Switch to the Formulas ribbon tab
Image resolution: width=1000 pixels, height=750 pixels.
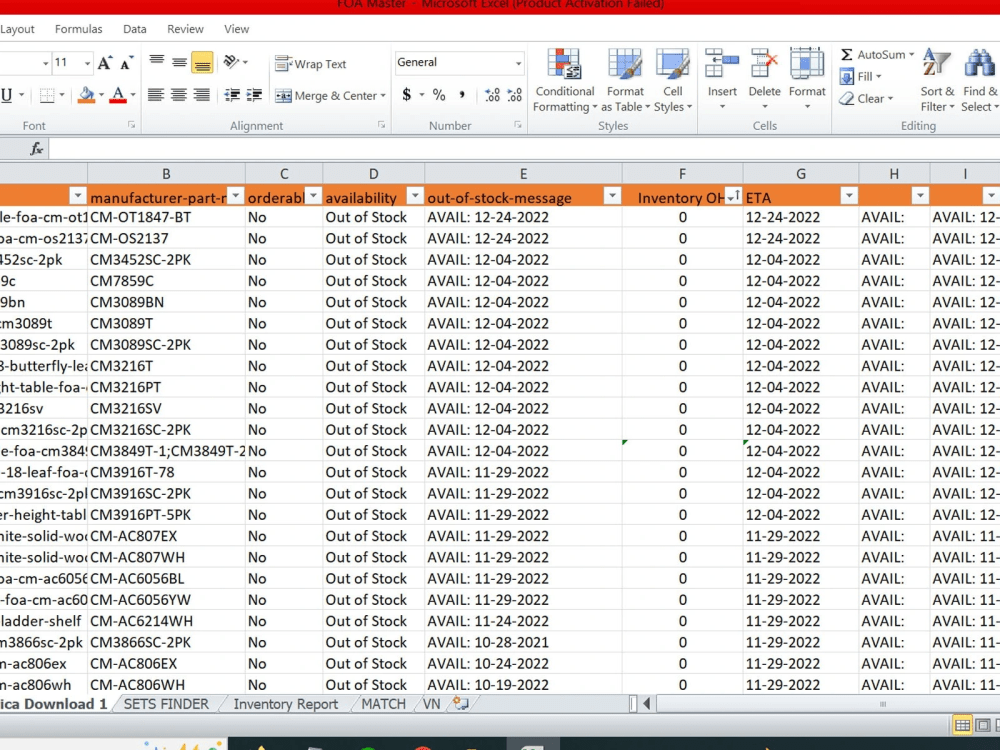(x=78, y=29)
